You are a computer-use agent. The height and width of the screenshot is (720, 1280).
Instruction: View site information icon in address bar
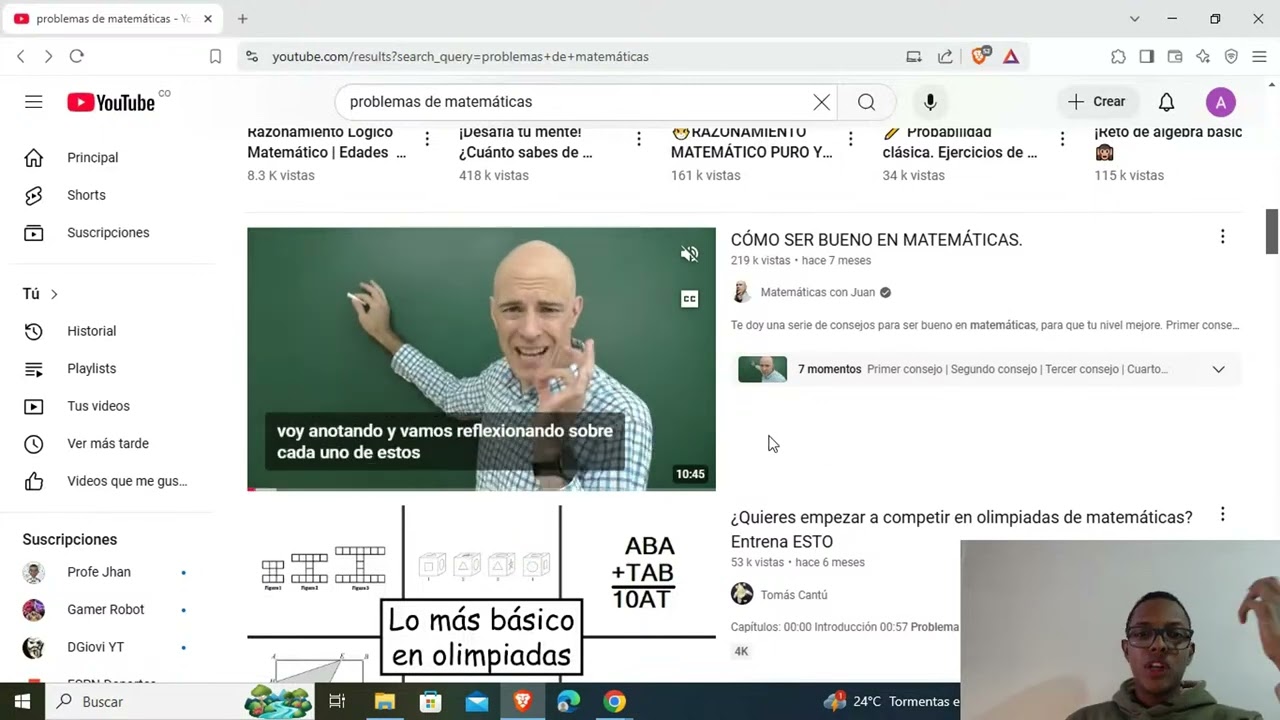click(x=251, y=57)
